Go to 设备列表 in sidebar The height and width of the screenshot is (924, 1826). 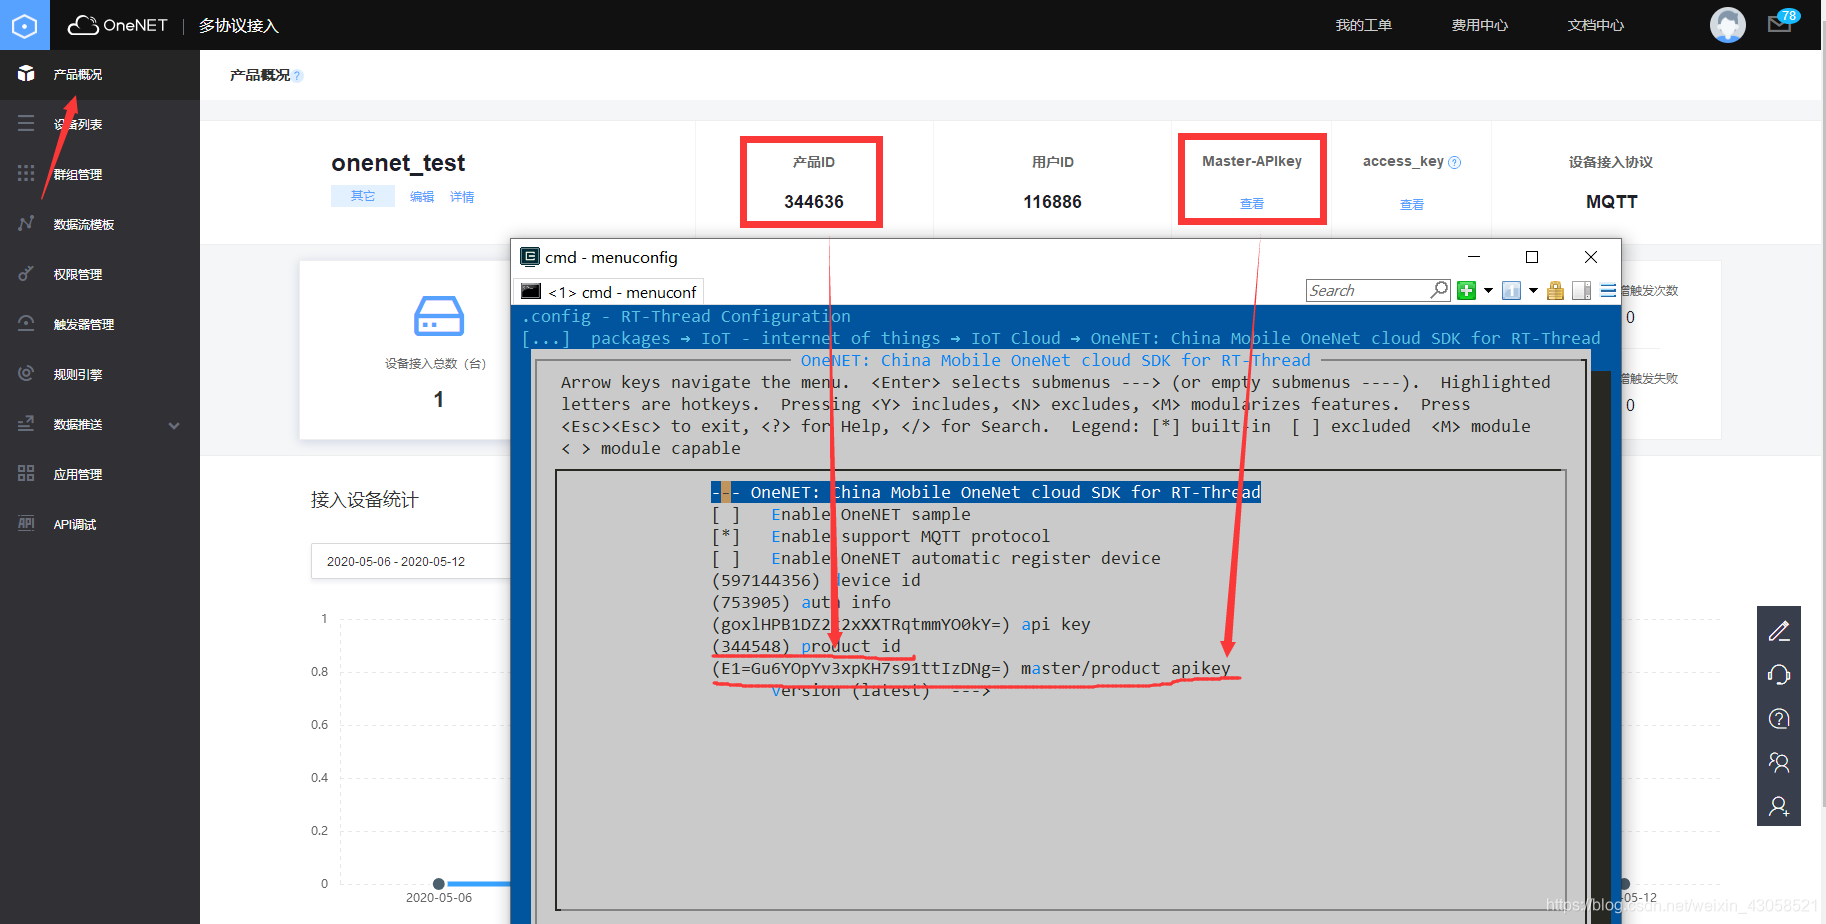78,124
